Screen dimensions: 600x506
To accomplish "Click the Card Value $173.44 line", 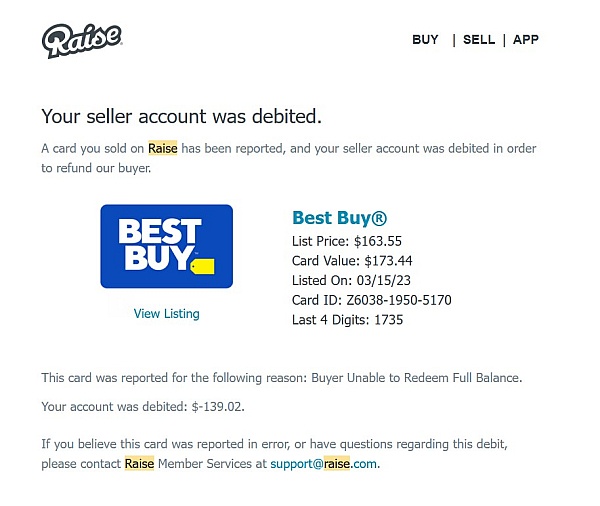I will click(x=352, y=261).
